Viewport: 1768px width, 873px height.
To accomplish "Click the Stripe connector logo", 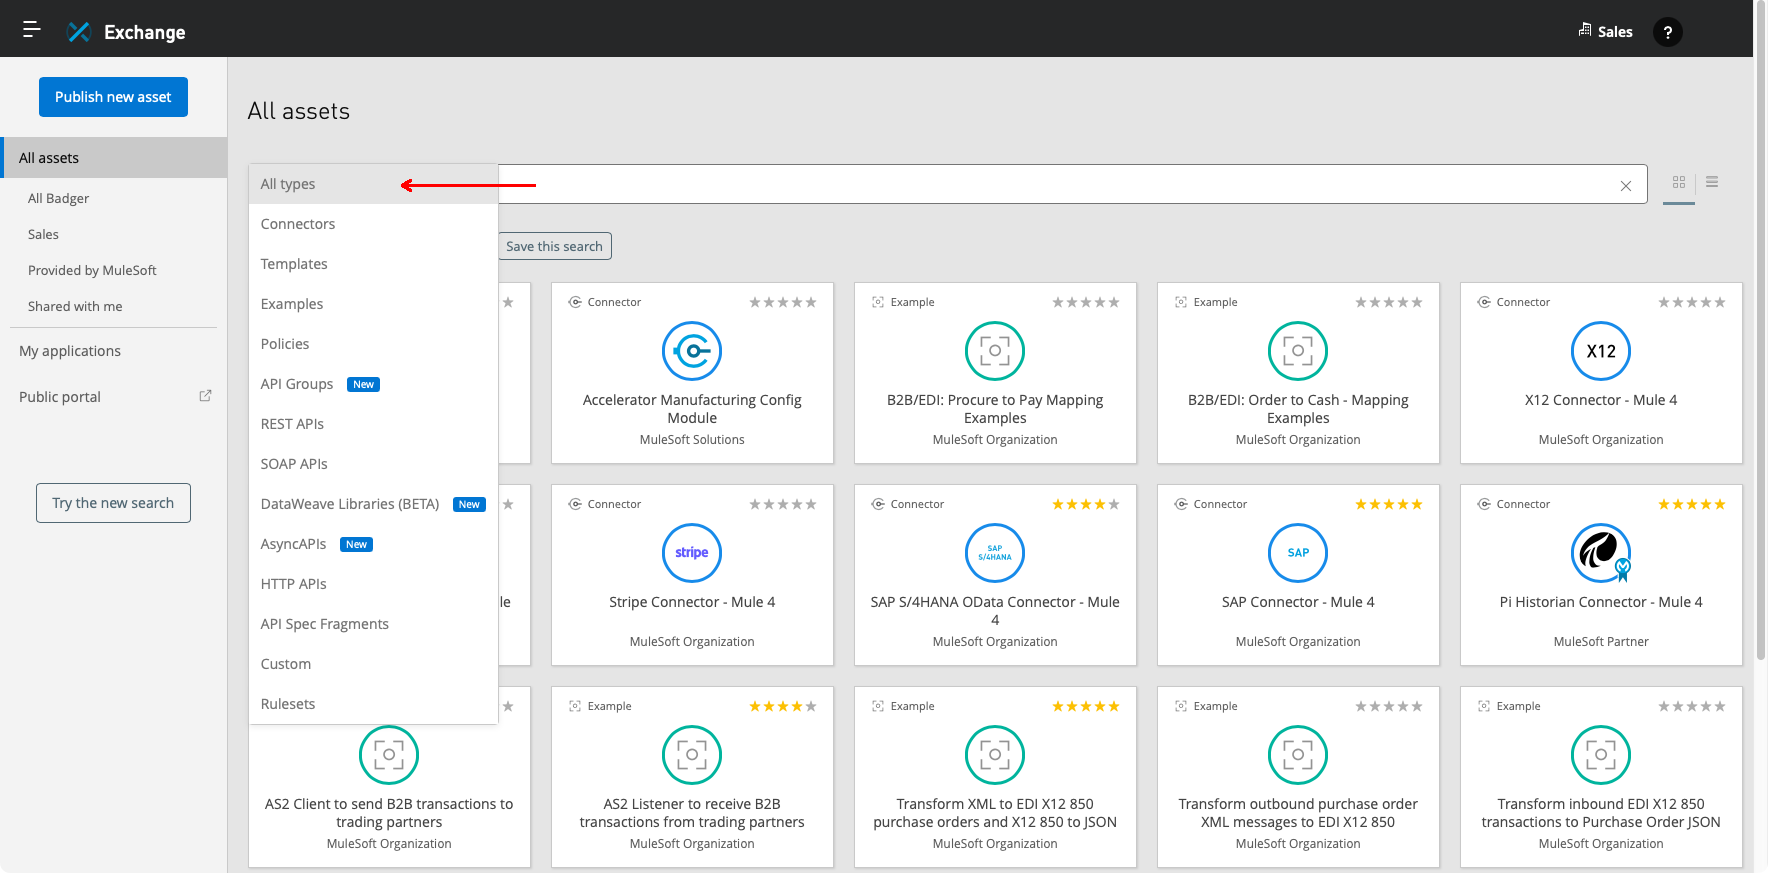I will [692, 553].
